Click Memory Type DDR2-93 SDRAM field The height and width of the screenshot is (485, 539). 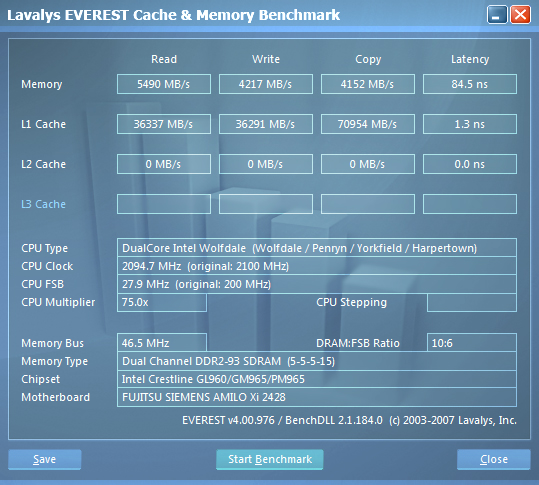point(317,361)
